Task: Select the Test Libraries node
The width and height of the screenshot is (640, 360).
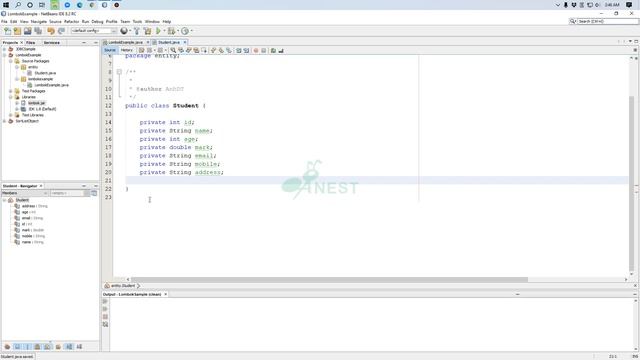Action: point(32,115)
